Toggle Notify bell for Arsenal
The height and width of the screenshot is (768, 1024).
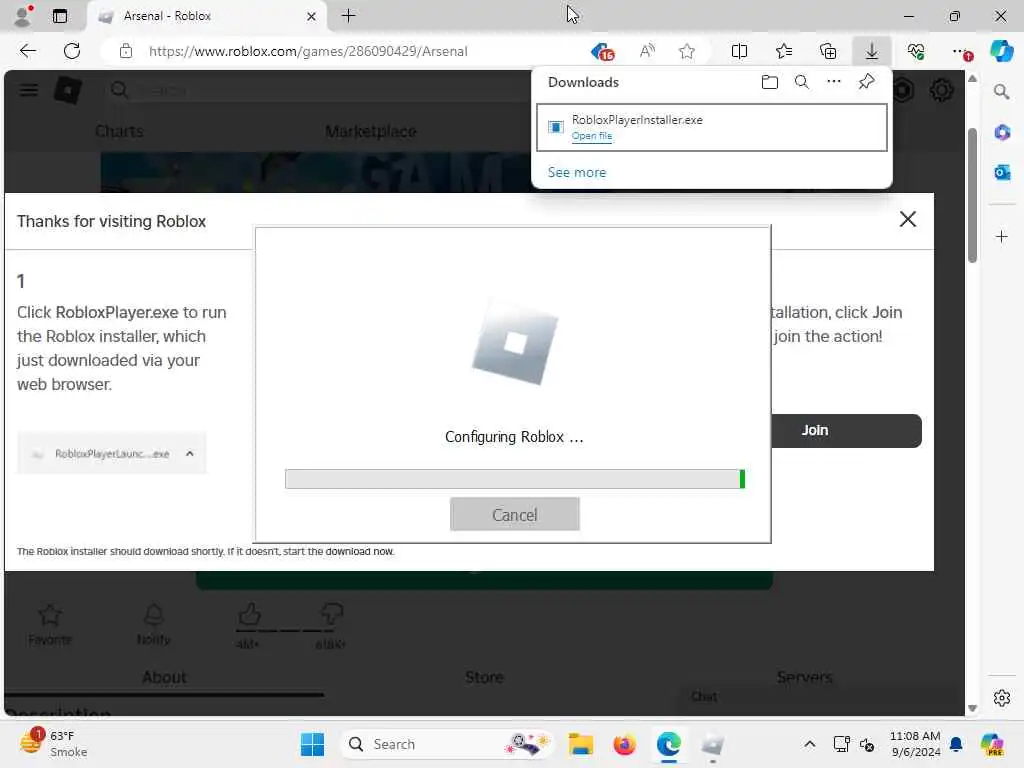[154, 624]
